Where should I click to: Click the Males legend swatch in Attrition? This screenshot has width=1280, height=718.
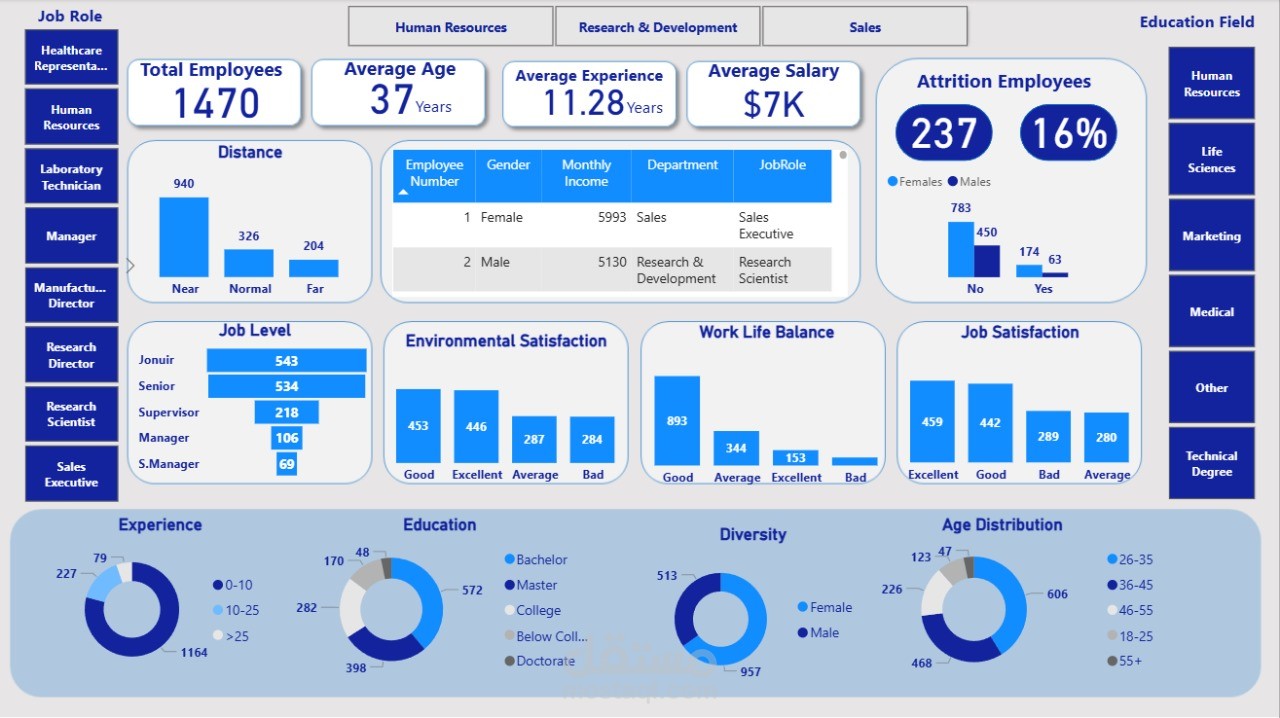(x=952, y=181)
